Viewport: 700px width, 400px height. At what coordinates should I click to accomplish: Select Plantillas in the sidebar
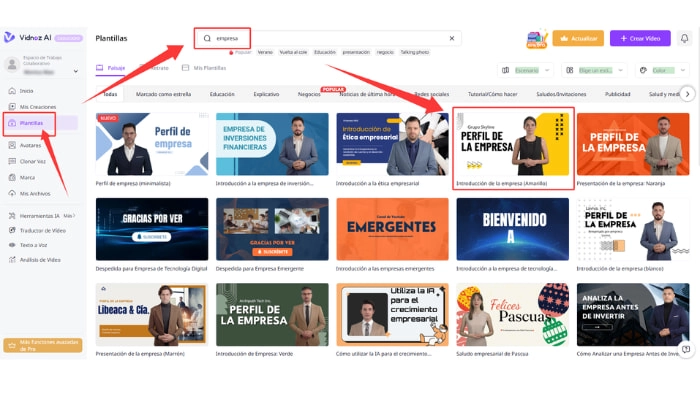pos(31,123)
